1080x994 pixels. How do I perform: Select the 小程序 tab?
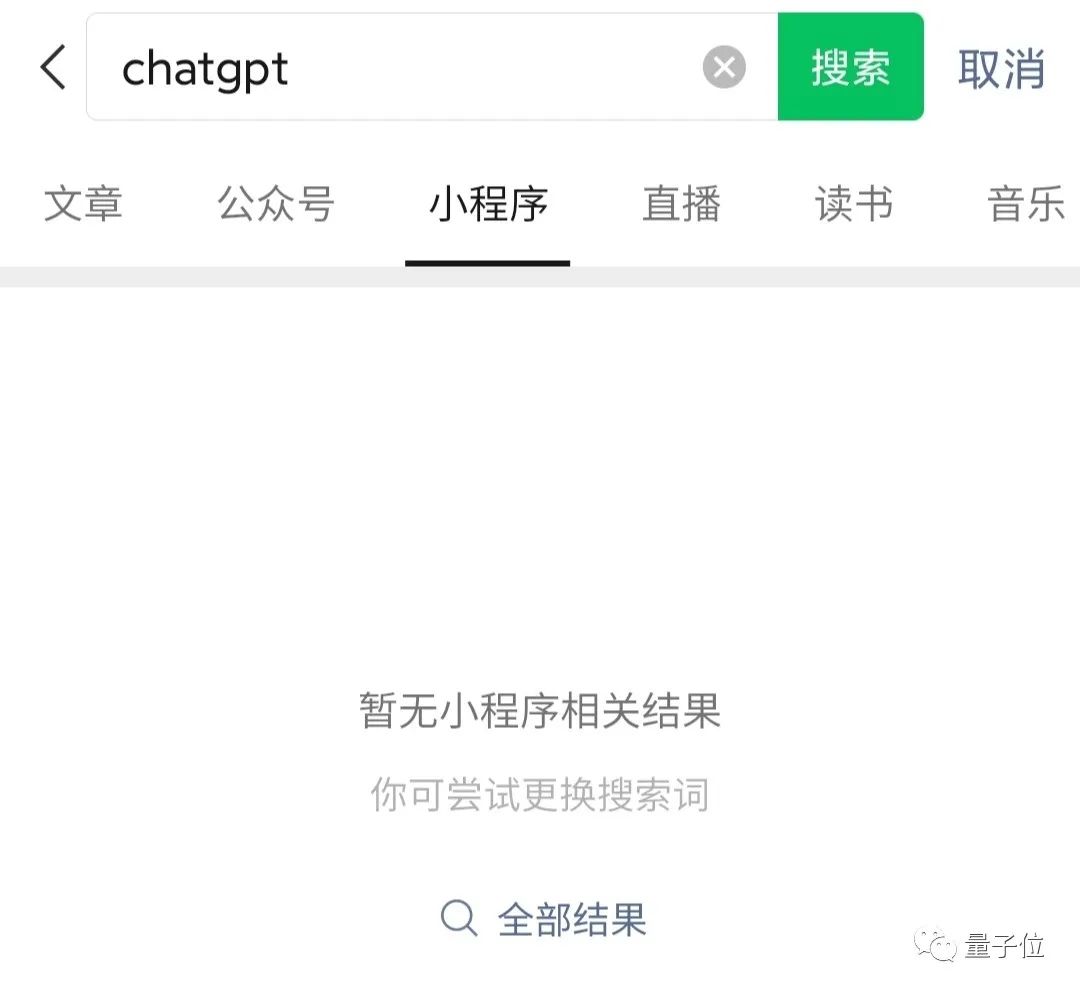point(488,204)
